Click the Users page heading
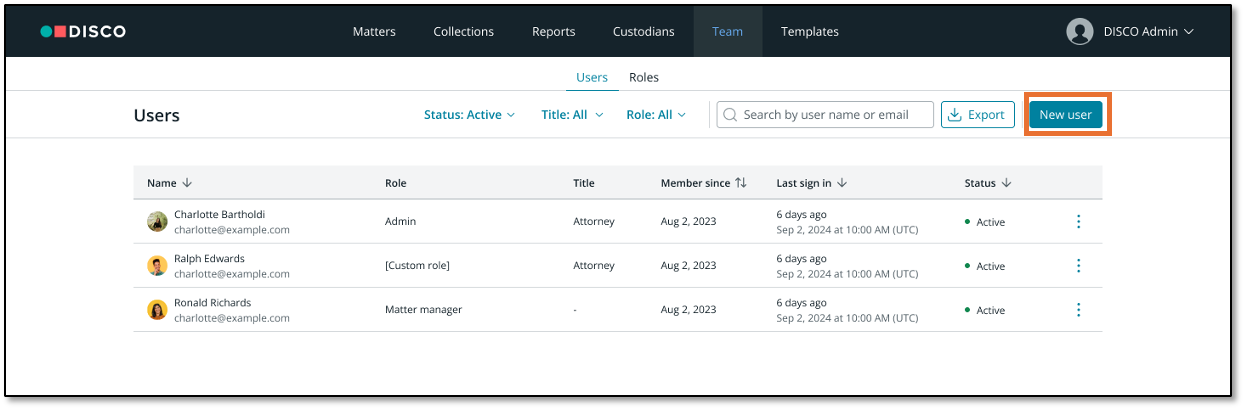Image resolution: width=1246 pixels, height=410 pixels. point(157,115)
